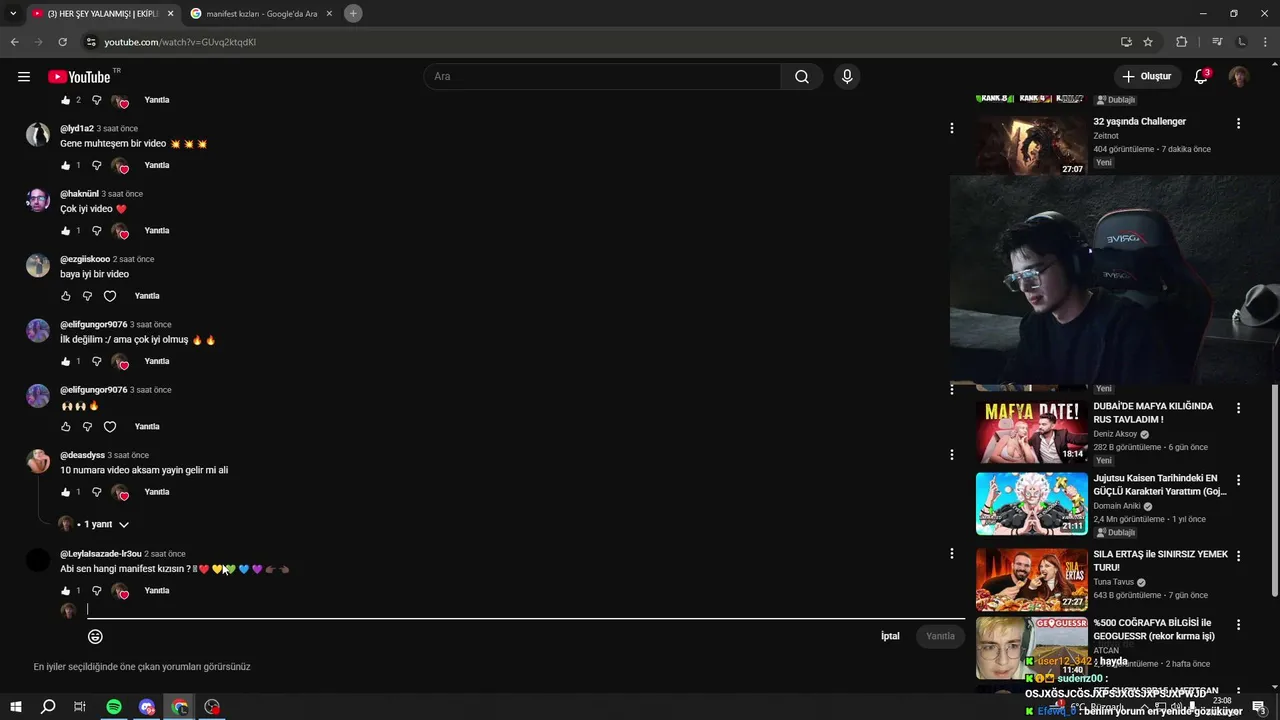Open @deasdyss channel link
Screen dimensions: 1280x720
(82, 455)
